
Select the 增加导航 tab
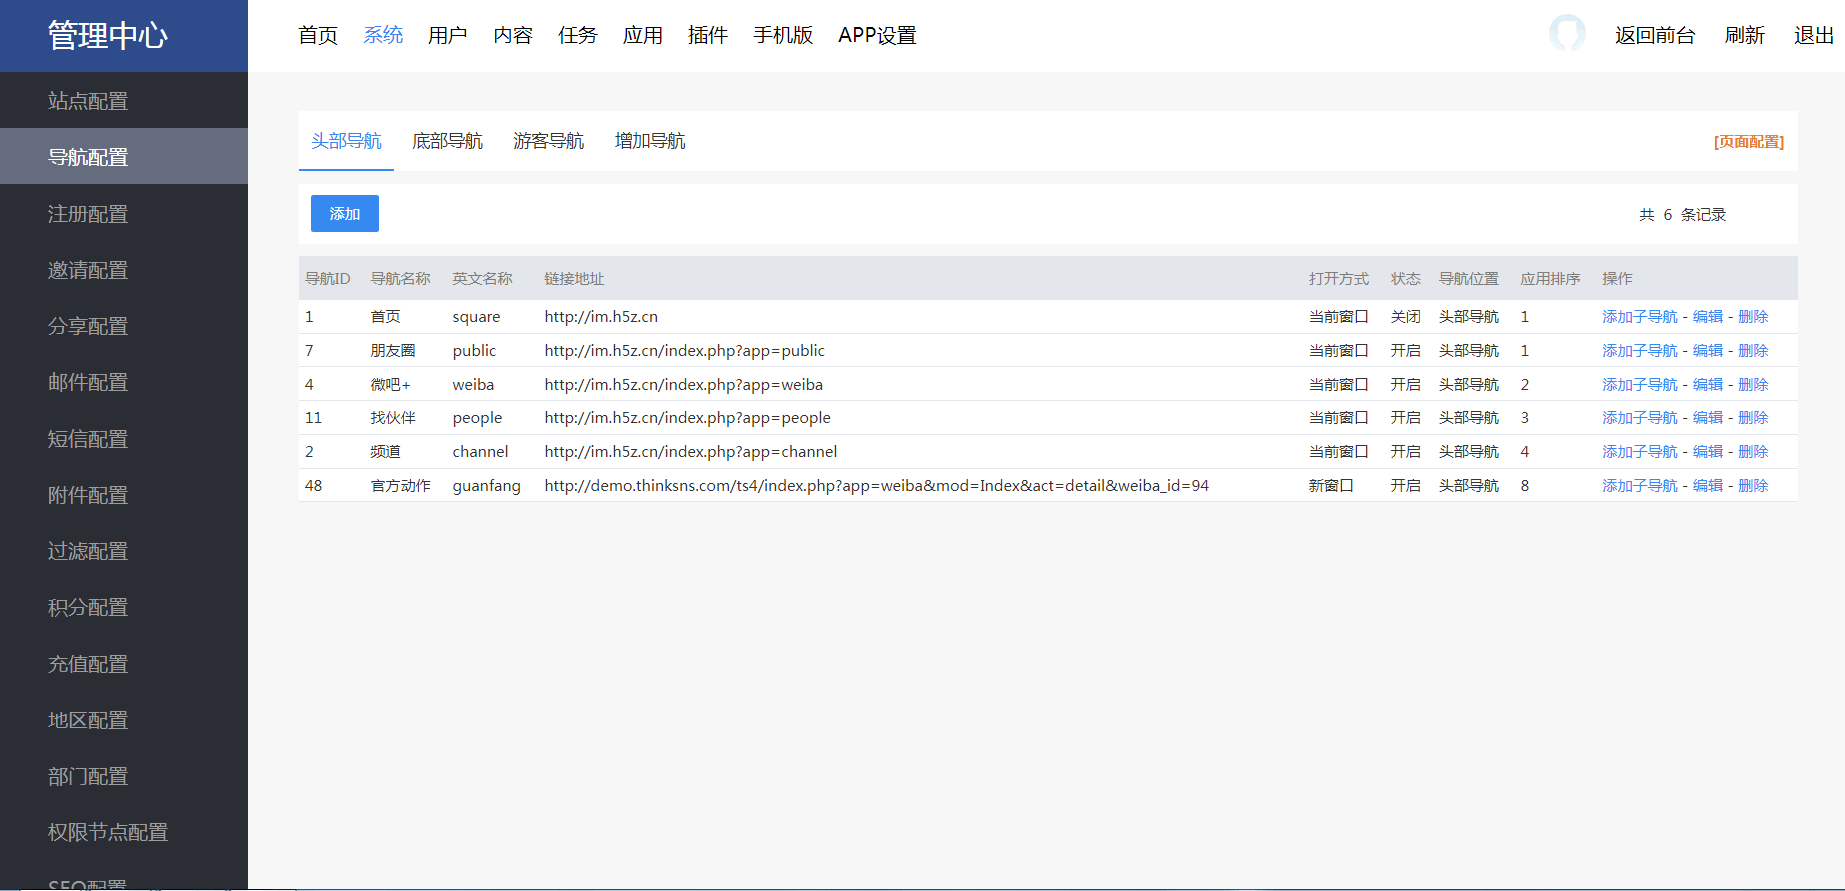coord(649,141)
